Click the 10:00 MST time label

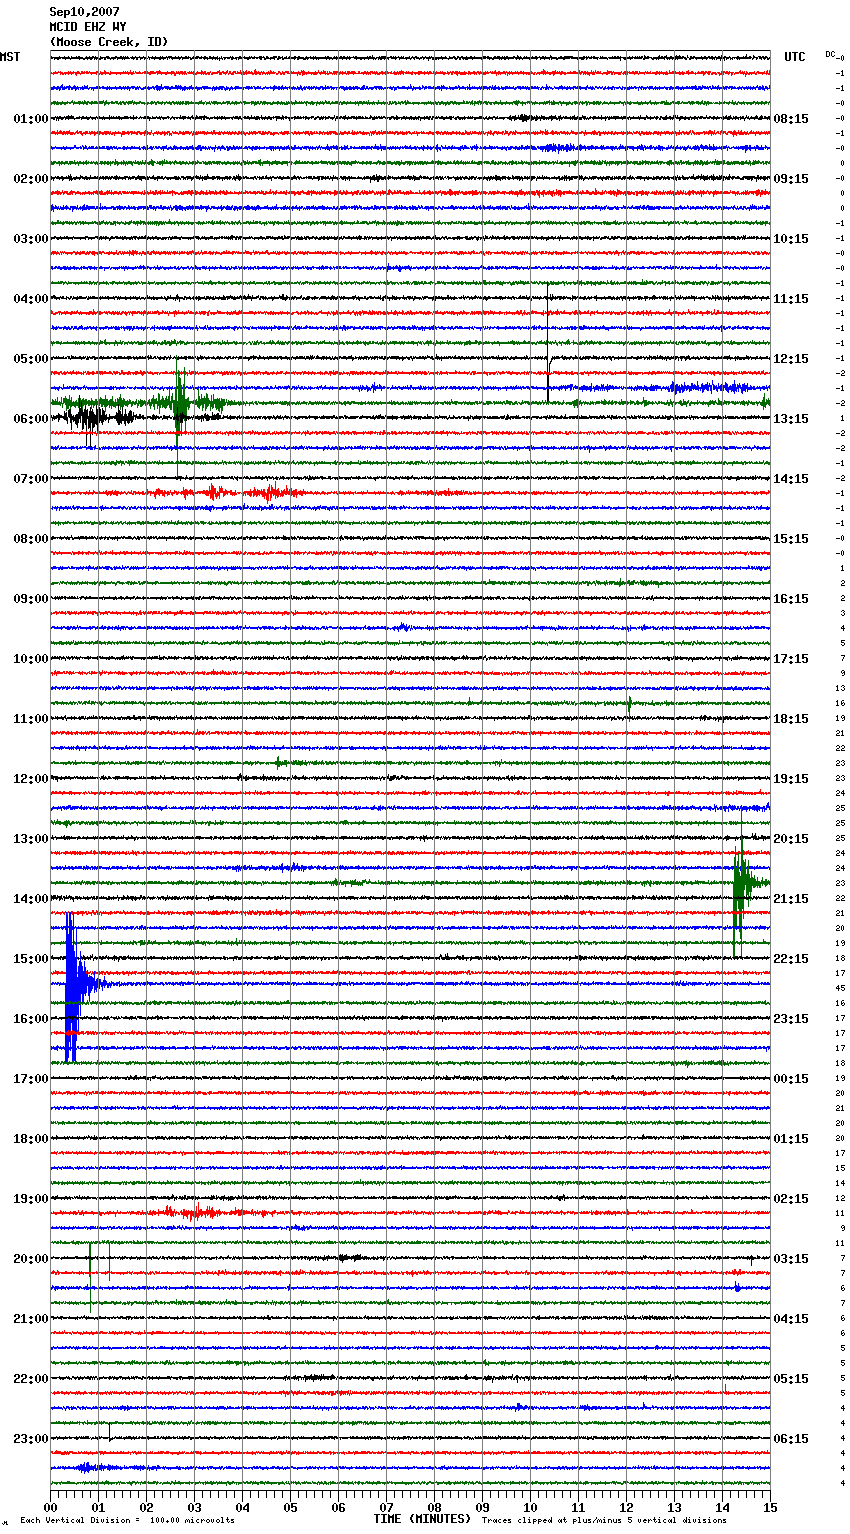[x=31, y=659]
